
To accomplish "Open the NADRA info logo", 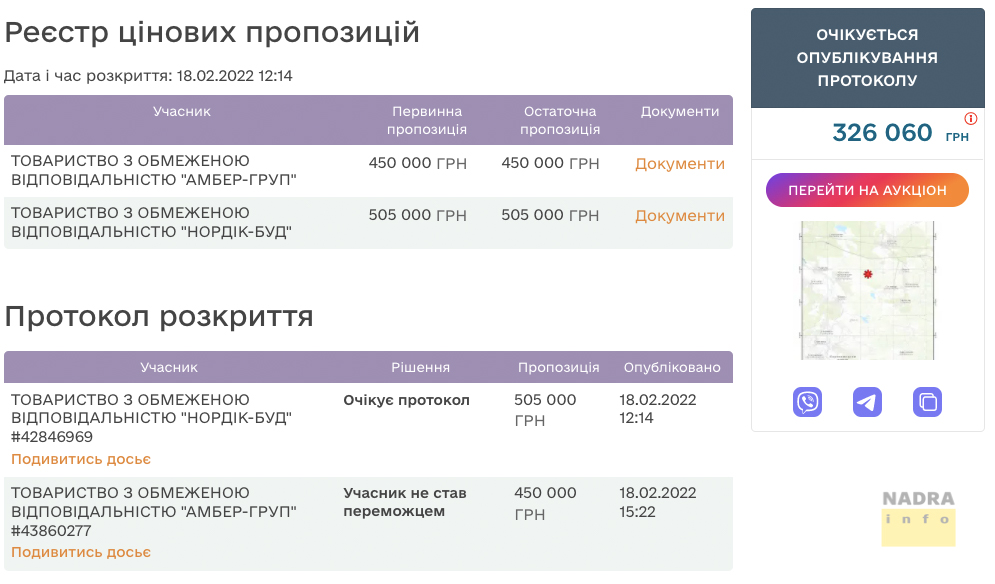I will tap(918, 517).
